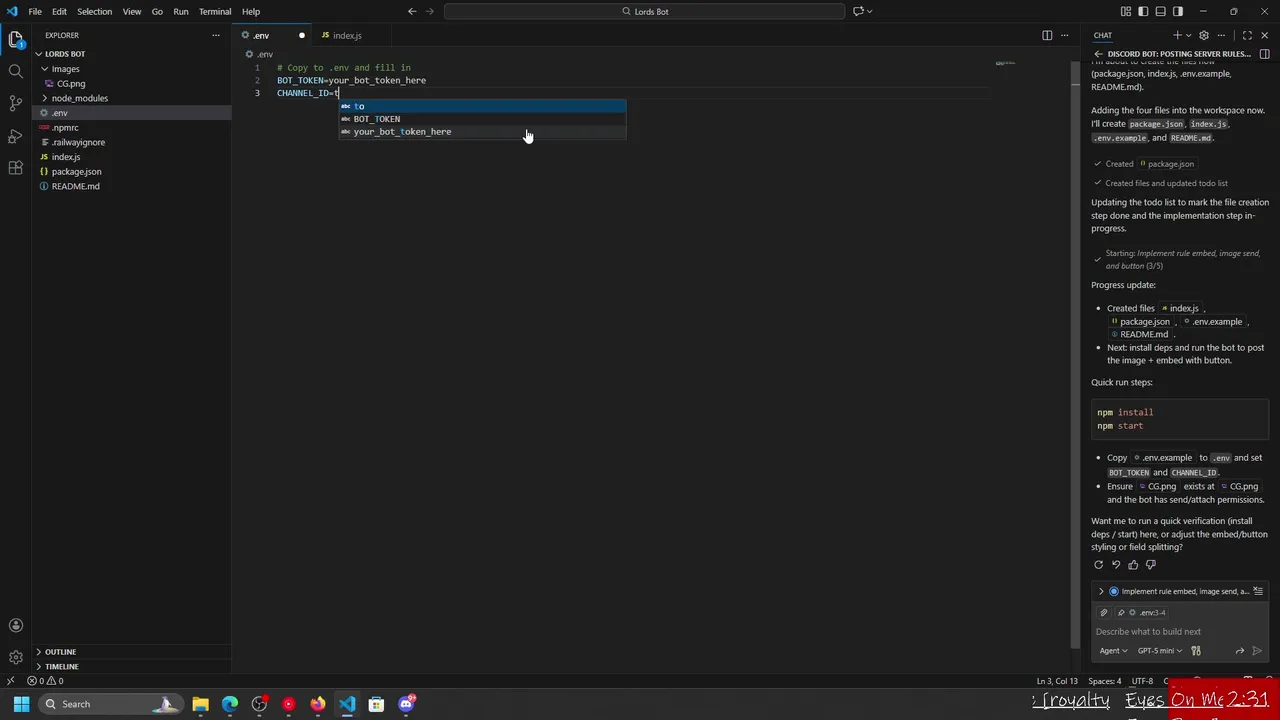Open Source Control view in activity bar
This screenshot has height=720, width=1280.
15,103
